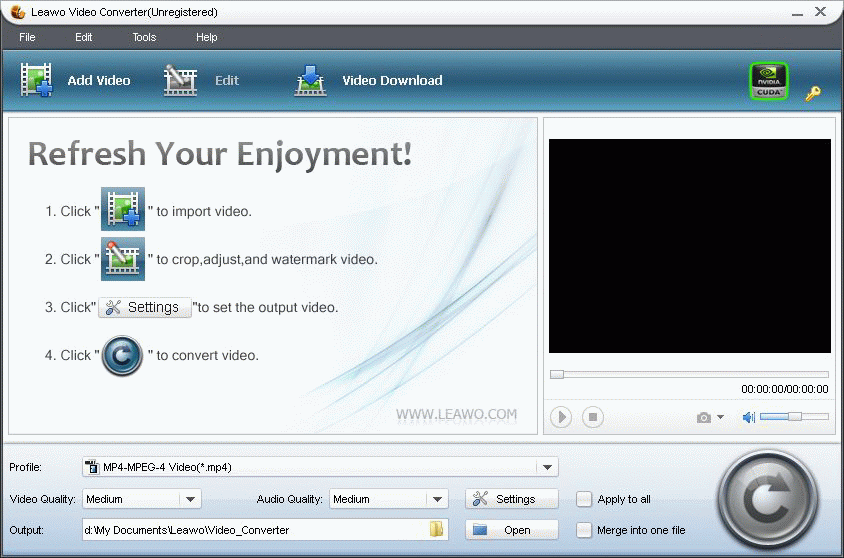This screenshot has width=844, height=558.
Task: Expand the Profile format dropdown
Action: pos(546,467)
